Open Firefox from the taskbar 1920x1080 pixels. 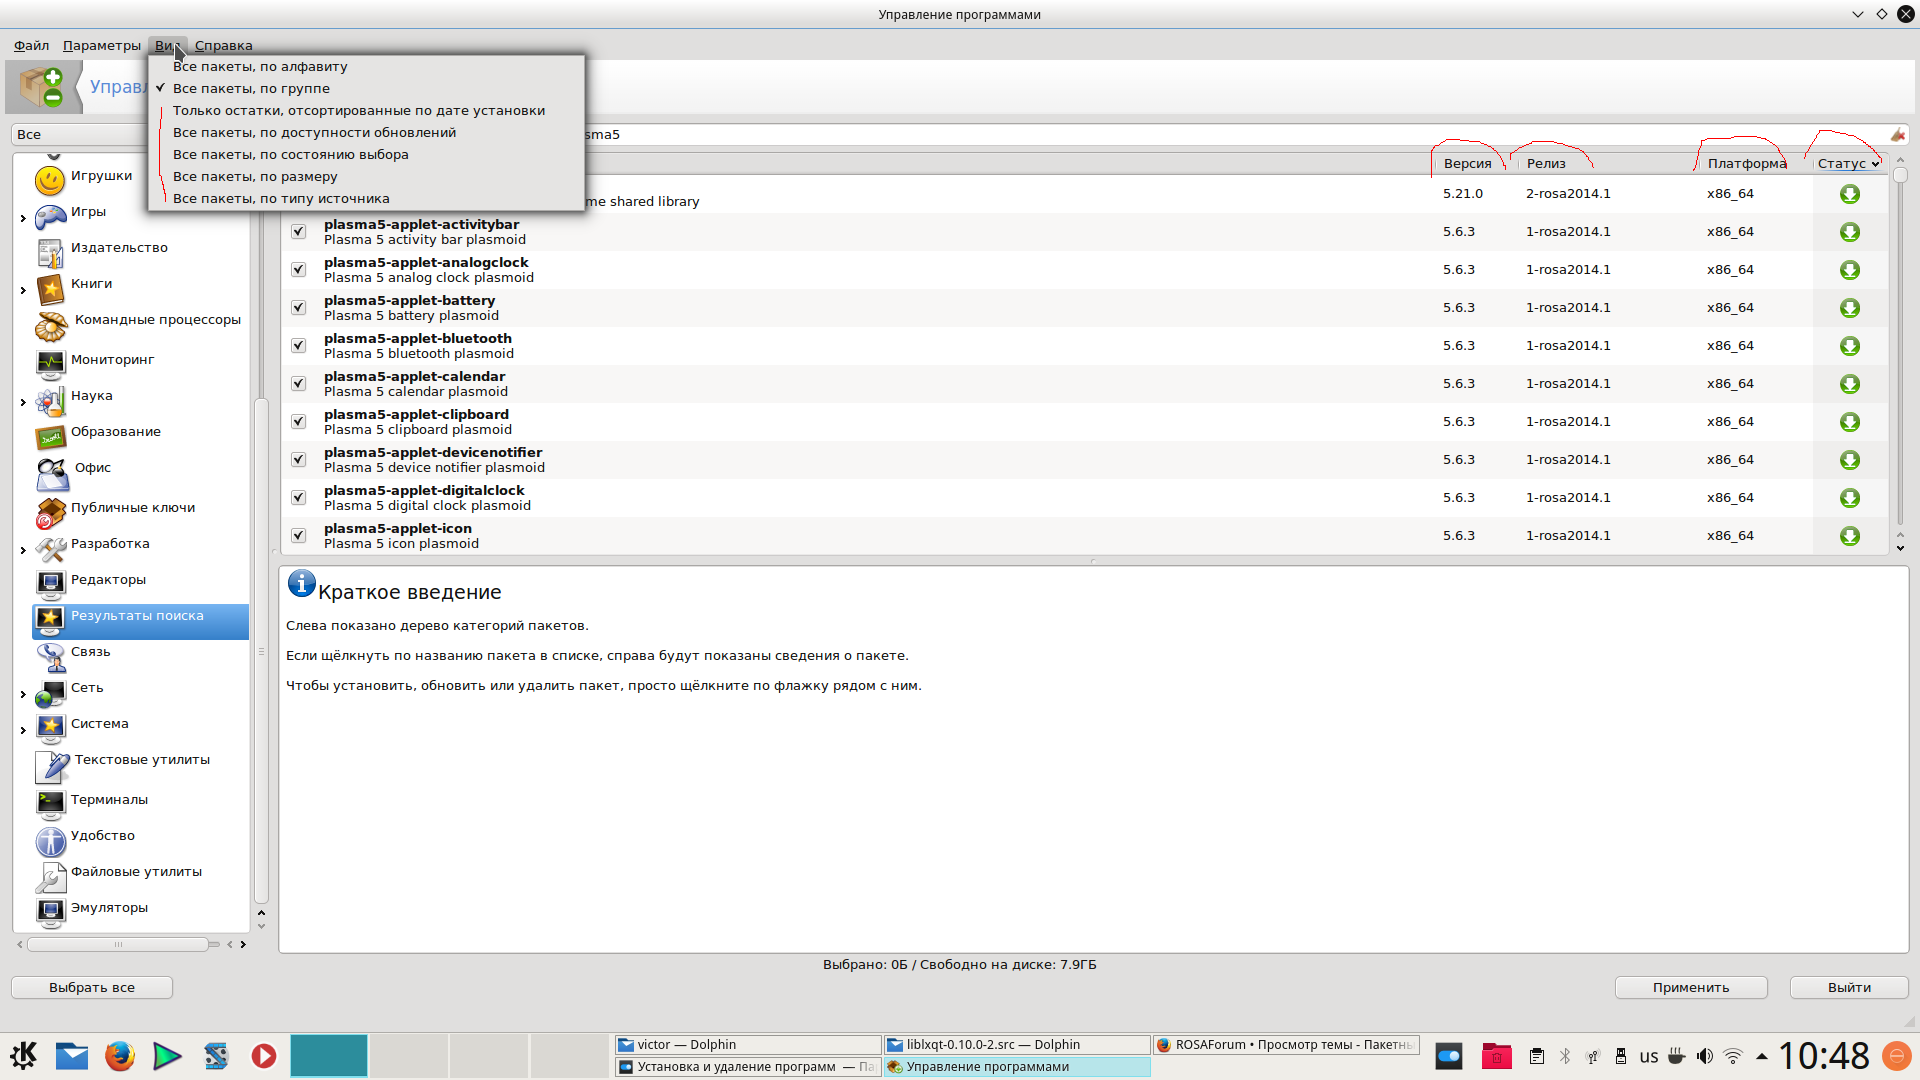click(120, 1056)
